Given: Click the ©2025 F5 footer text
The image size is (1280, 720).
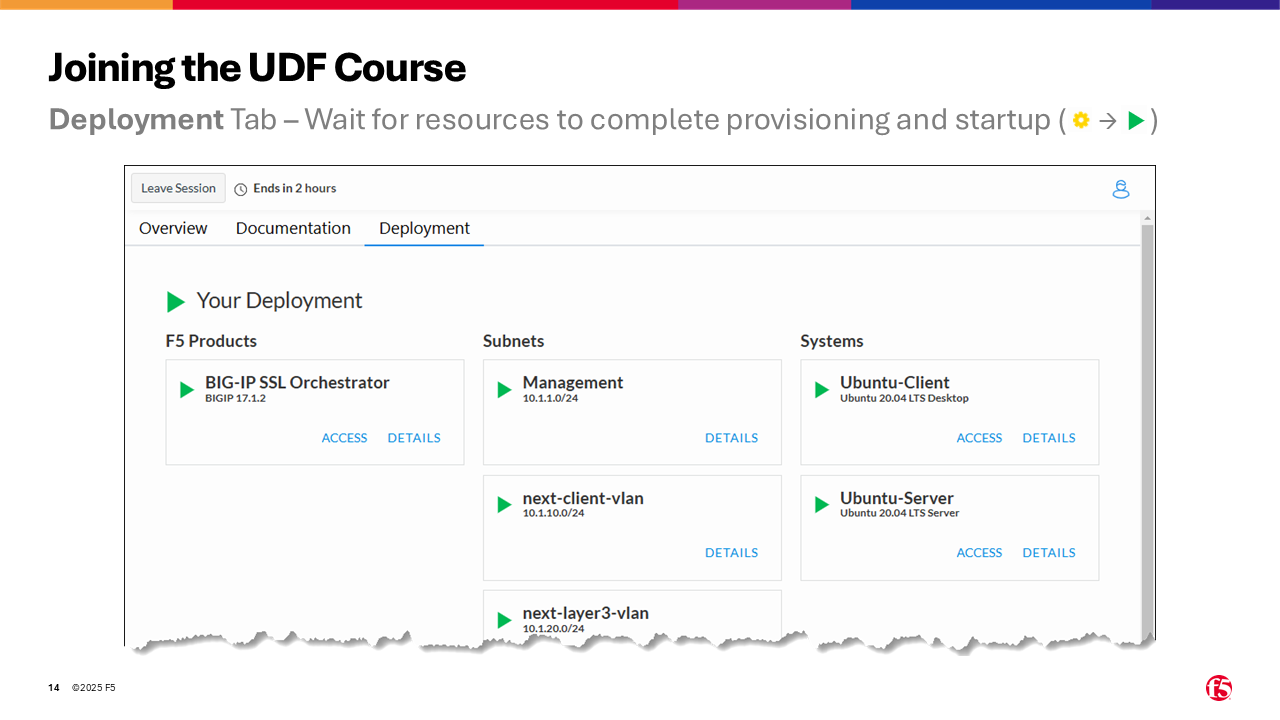Looking at the screenshot, I should (93, 688).
